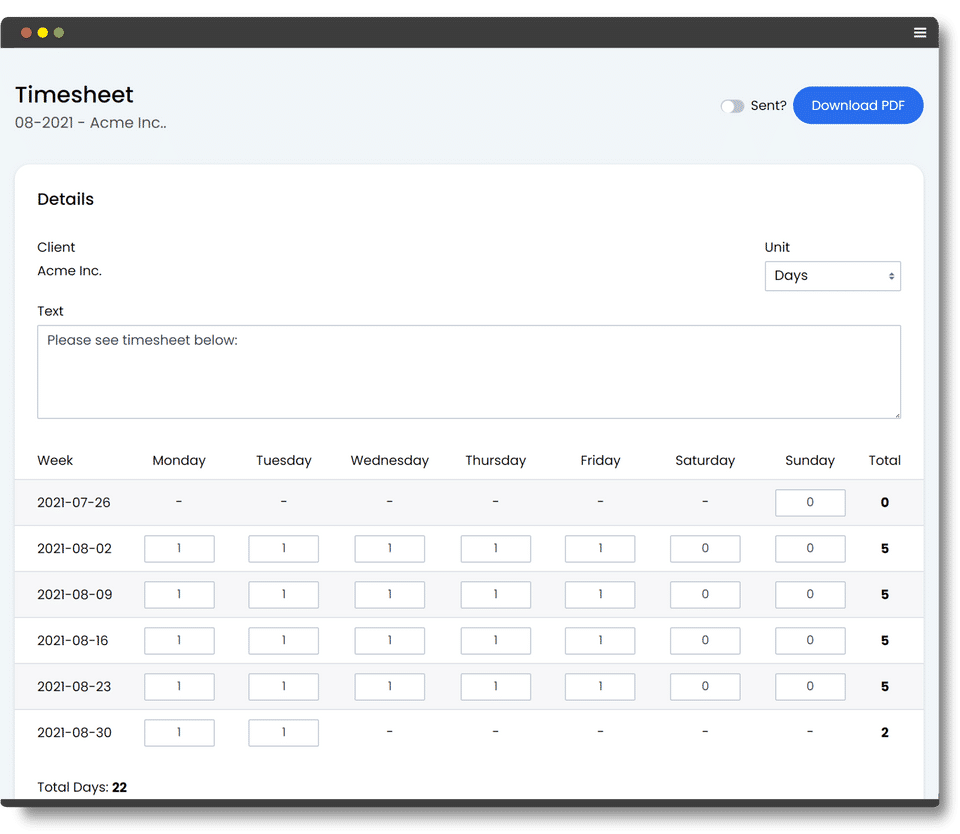960x834 pixels.
Task: Click the Details section heading
Action: 66,200
